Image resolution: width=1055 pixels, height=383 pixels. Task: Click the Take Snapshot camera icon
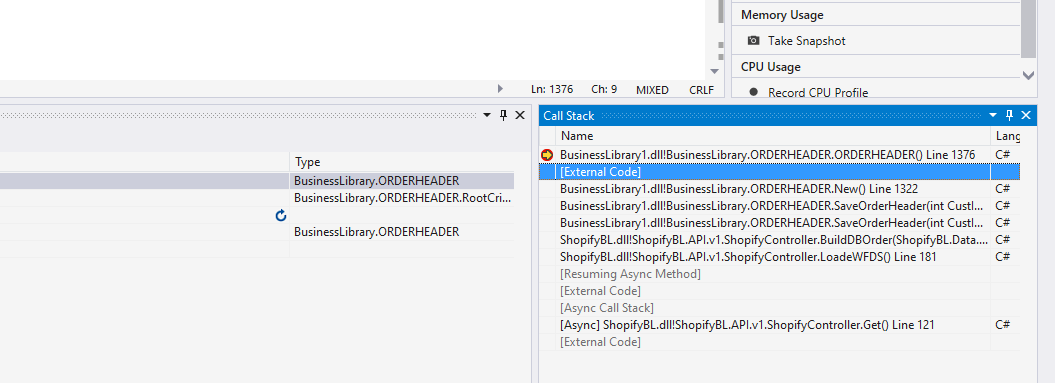[754, 41]
